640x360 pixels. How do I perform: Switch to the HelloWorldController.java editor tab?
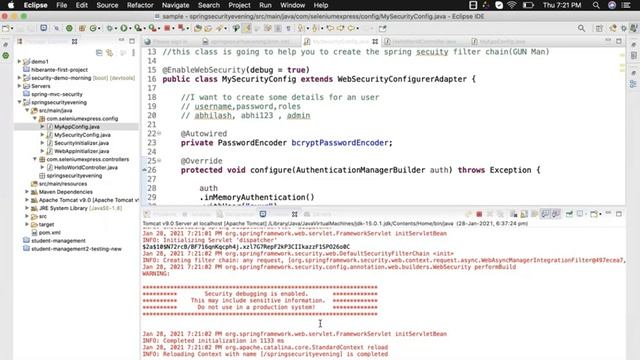[420, 41]
